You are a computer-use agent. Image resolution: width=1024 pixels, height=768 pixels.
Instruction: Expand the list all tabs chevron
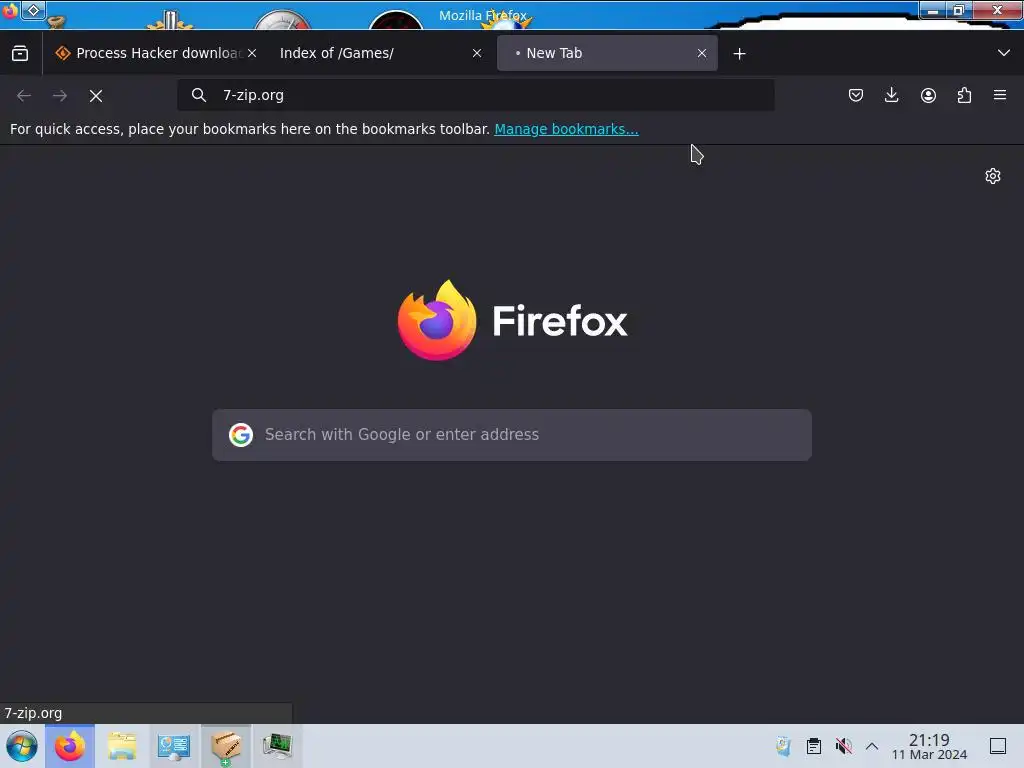pyautogui.click(x=1004, y=53)
